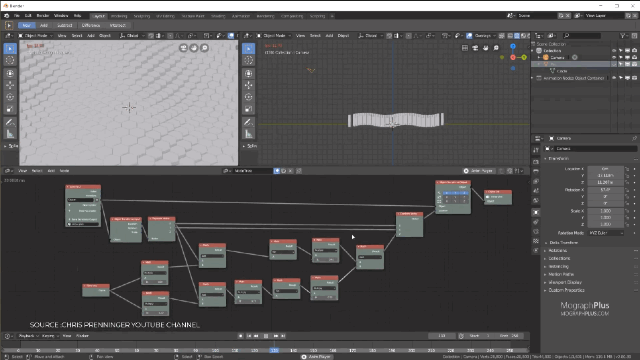Click the timeline current frame marker
The width and height of the screenshot is (640, 360).
coord(274,350)
